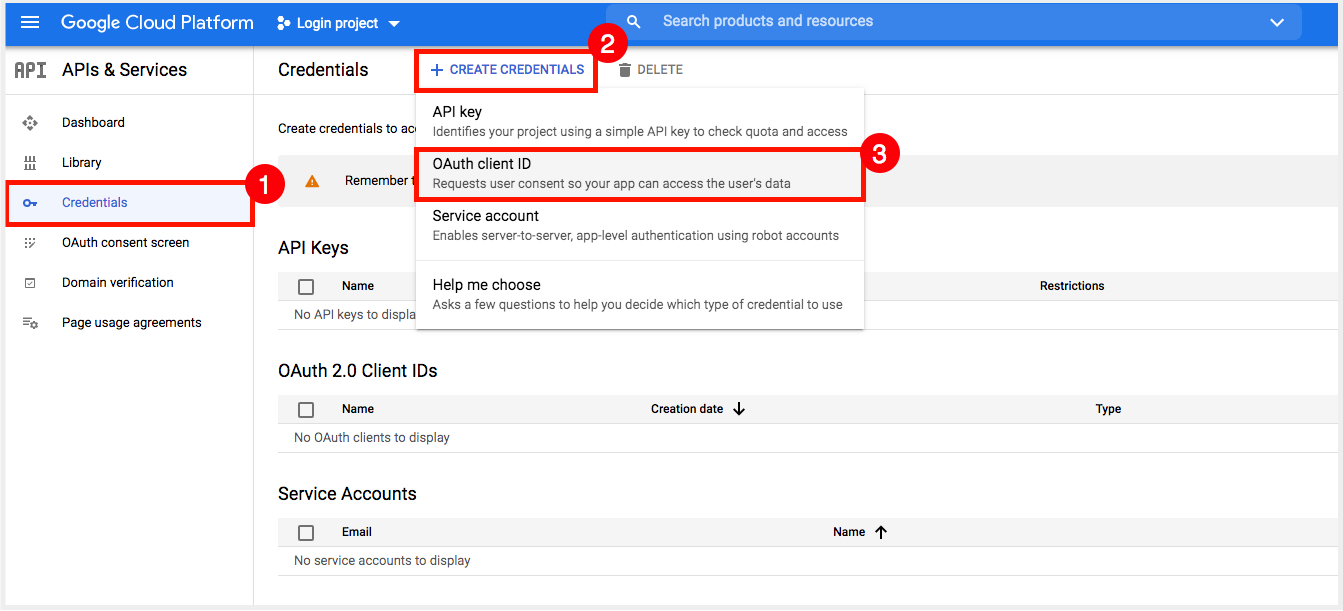Screen dimensions: 1343x611
Task: Select all API Keys checkbox
Action: 306,287
